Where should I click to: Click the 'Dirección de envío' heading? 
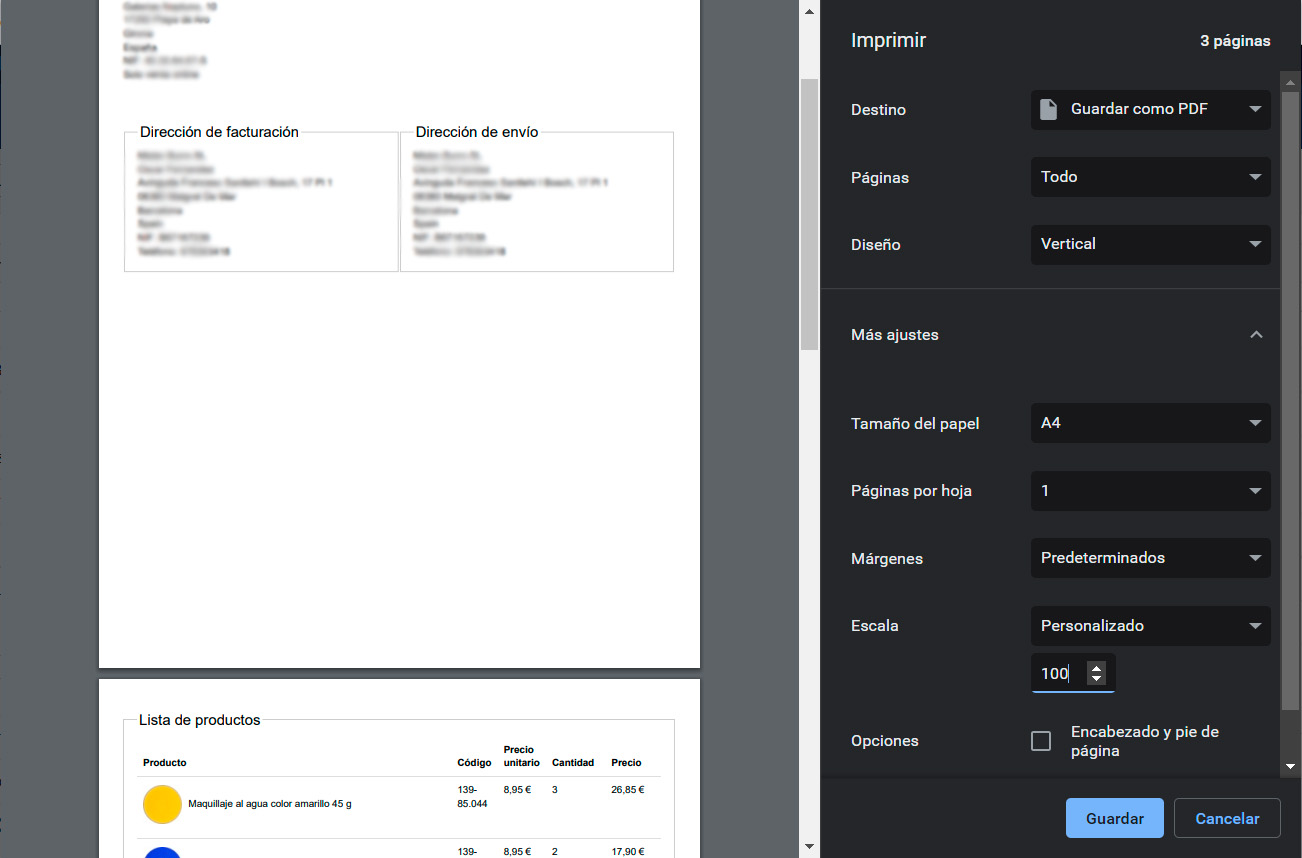pyautogui.click(x=477, y=132)
